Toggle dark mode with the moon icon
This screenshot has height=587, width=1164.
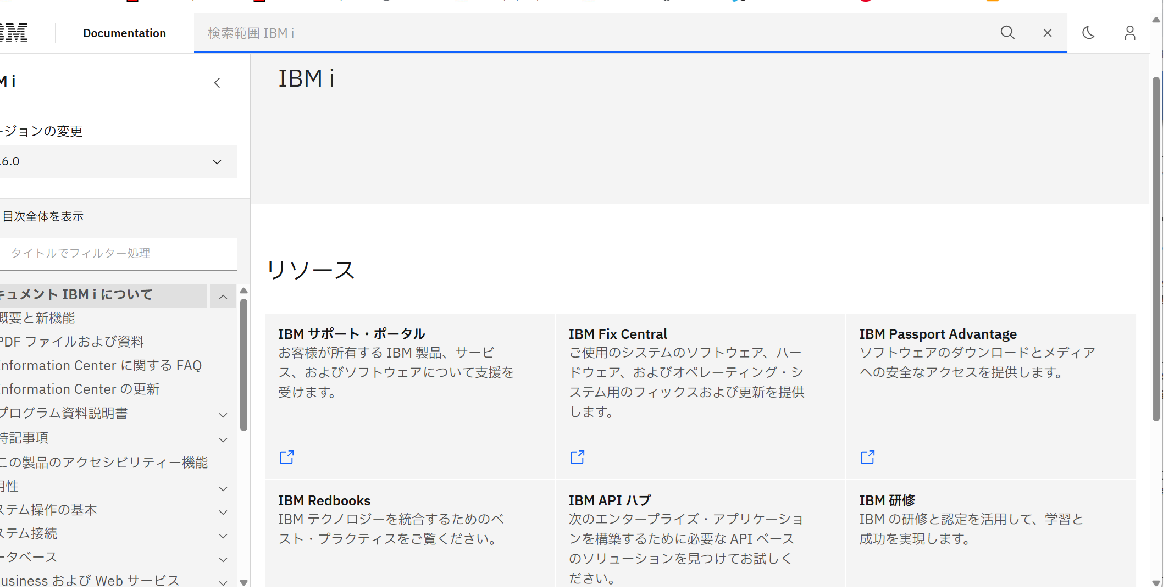click(1088, 33)
